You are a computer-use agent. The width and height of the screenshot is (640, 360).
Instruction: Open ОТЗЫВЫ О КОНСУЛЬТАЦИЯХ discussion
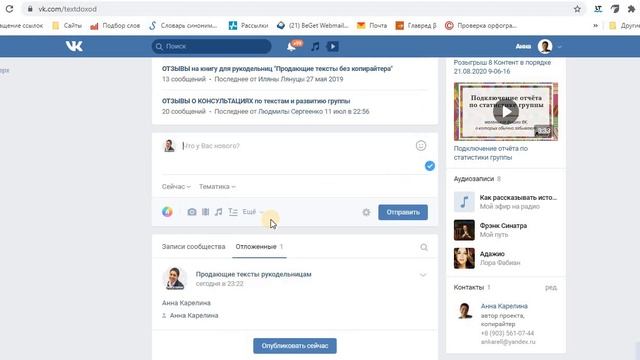[x=256, y=101]
